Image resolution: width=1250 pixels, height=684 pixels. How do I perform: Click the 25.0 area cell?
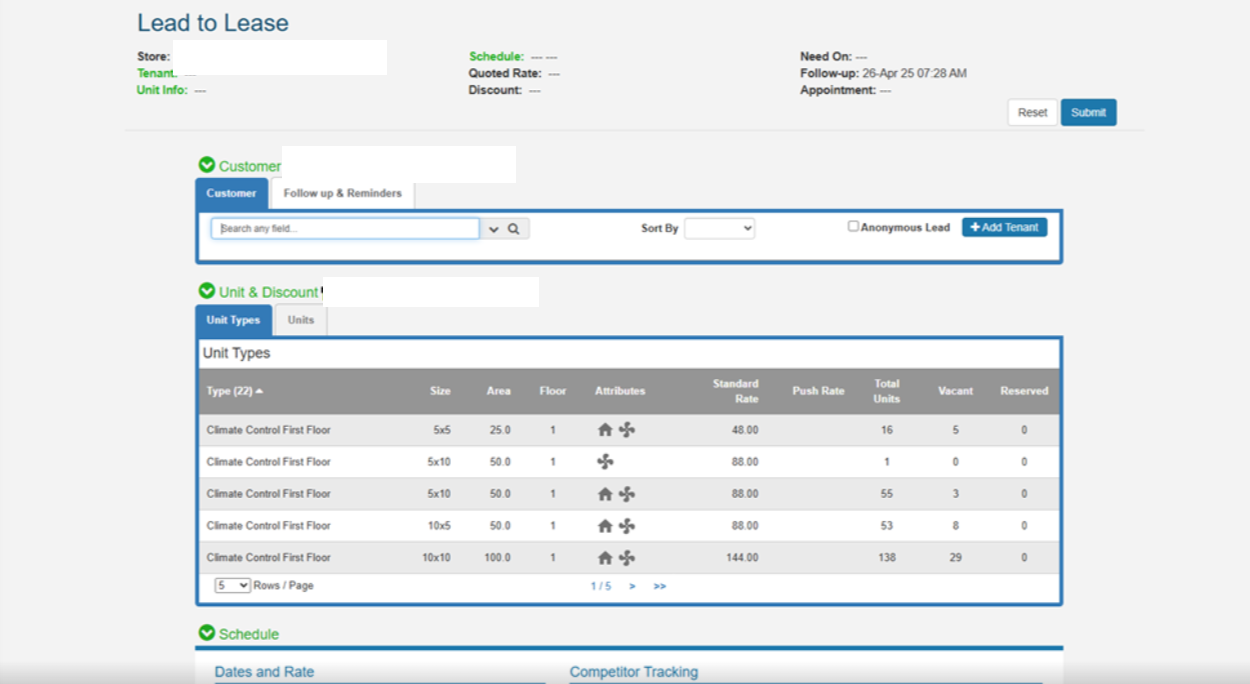[500, 430]
